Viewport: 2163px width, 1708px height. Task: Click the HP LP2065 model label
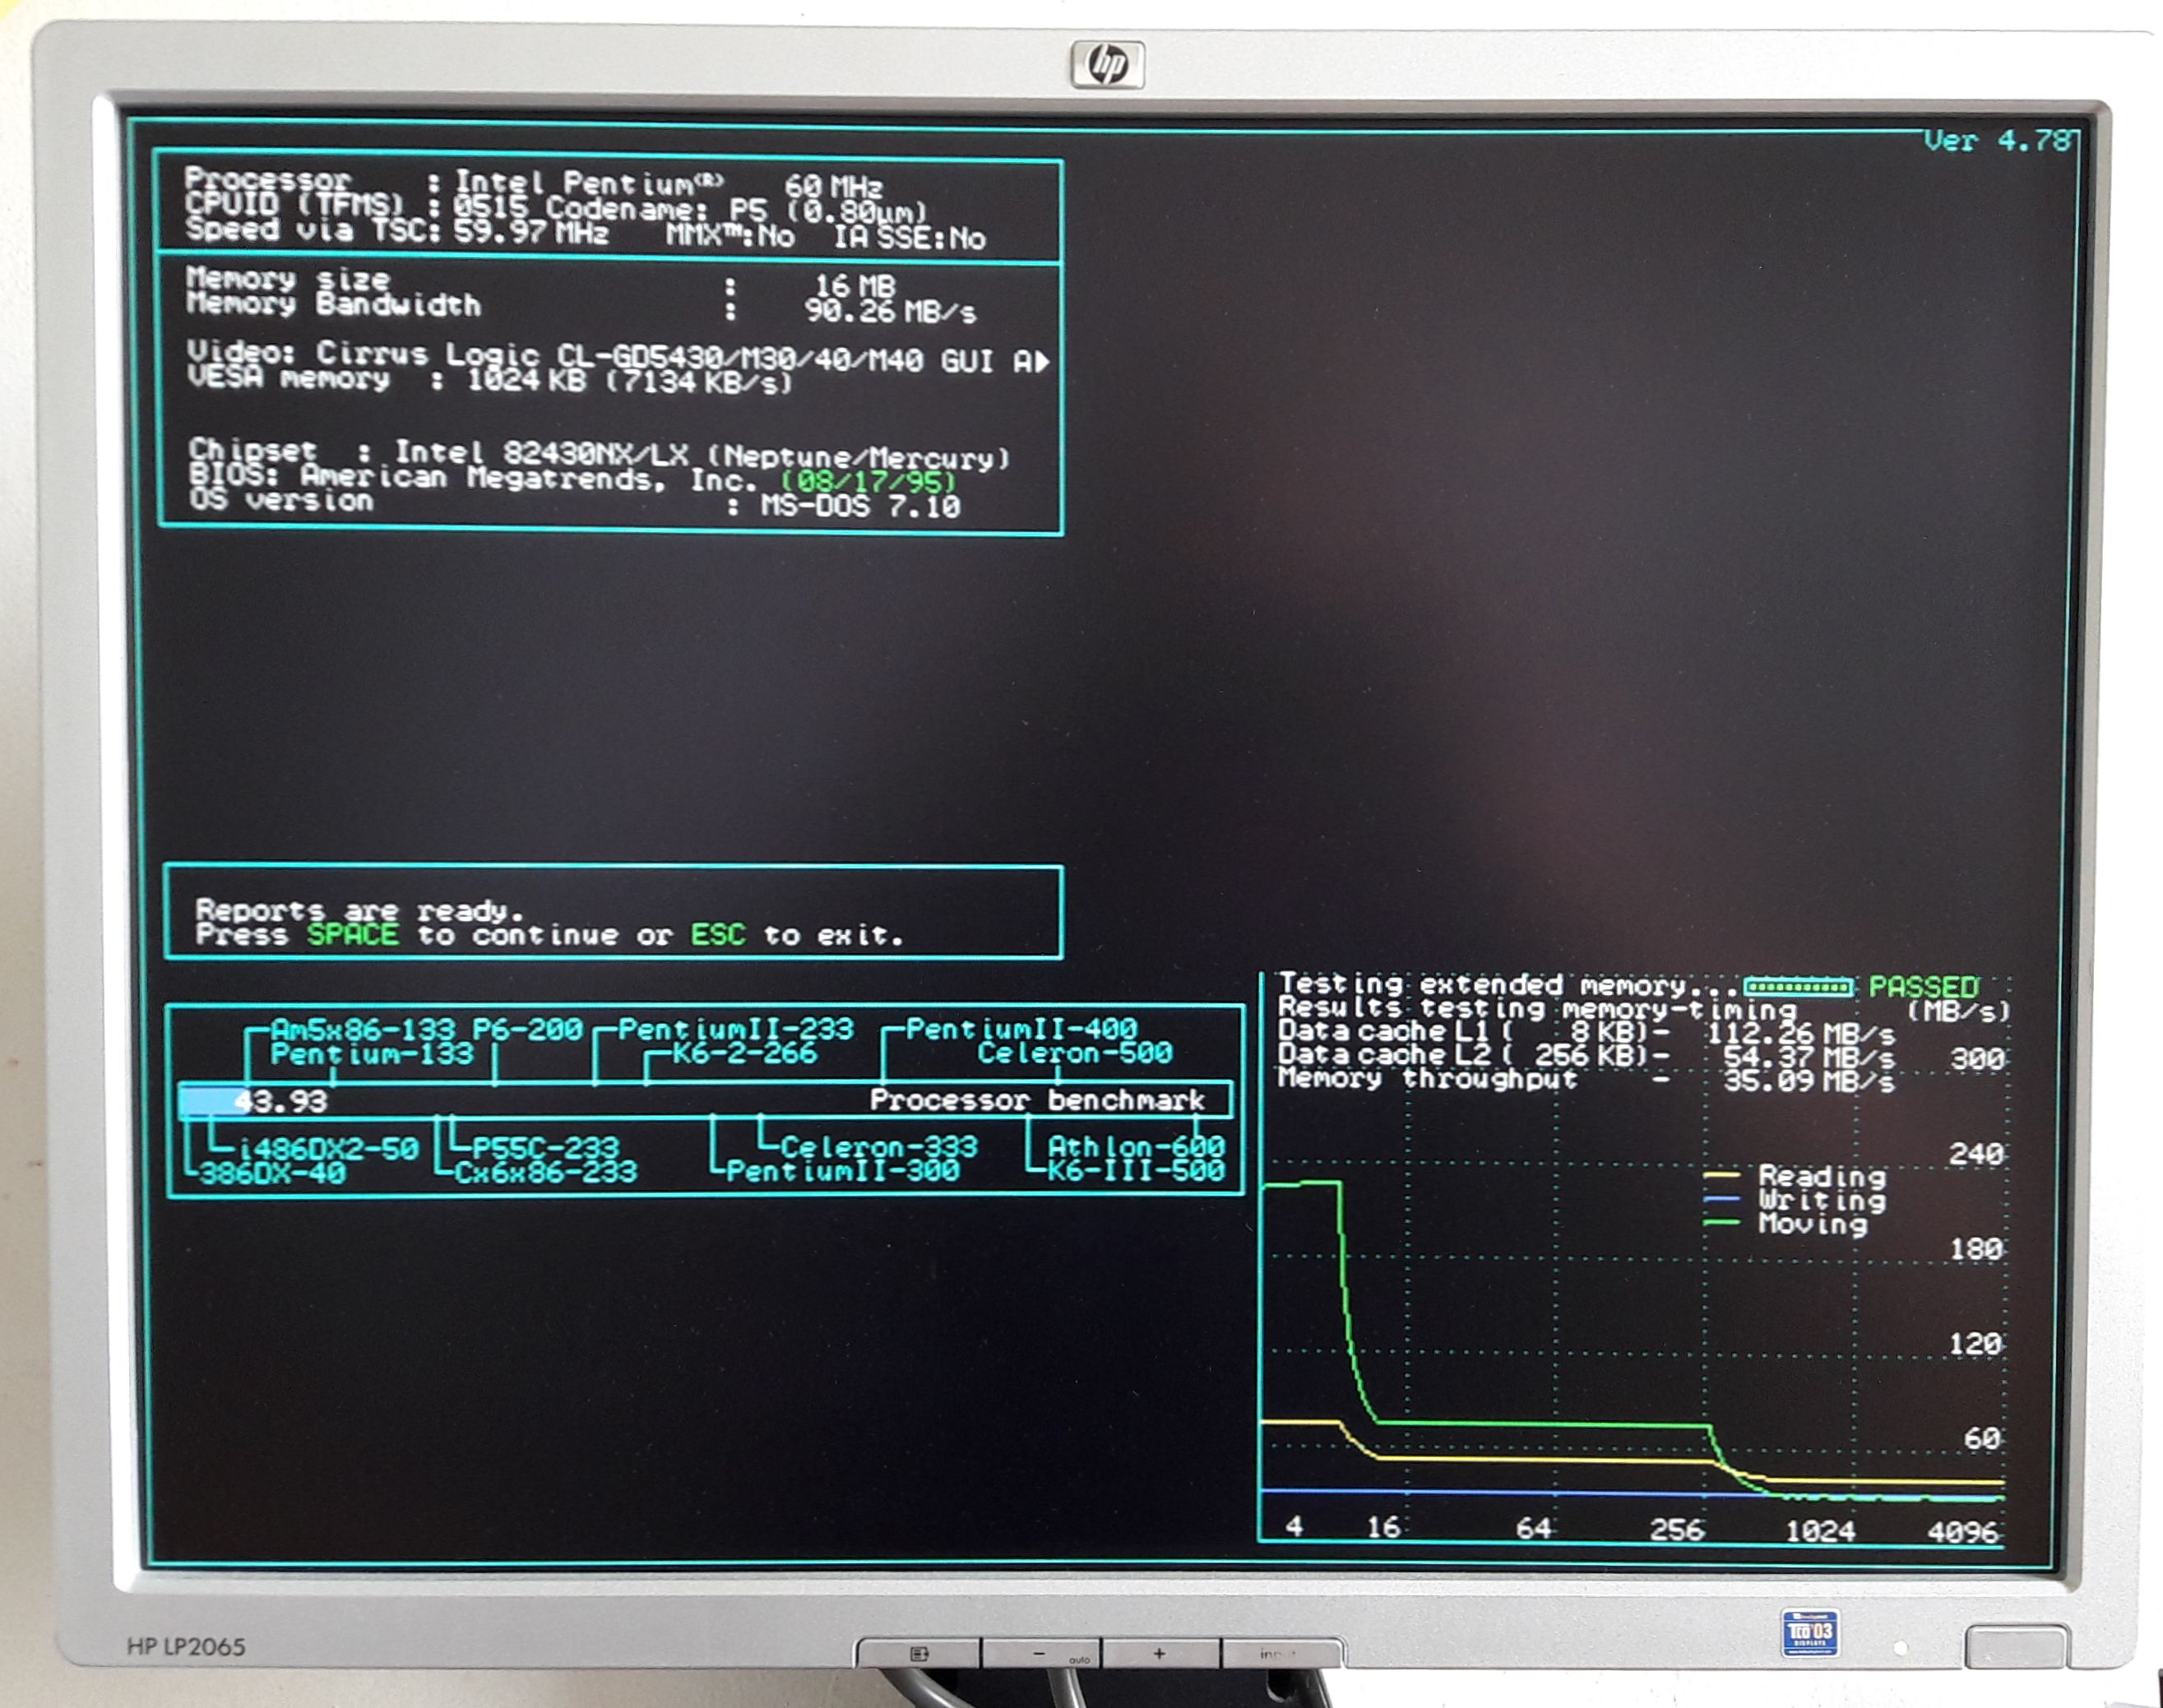pos(186,1646)
